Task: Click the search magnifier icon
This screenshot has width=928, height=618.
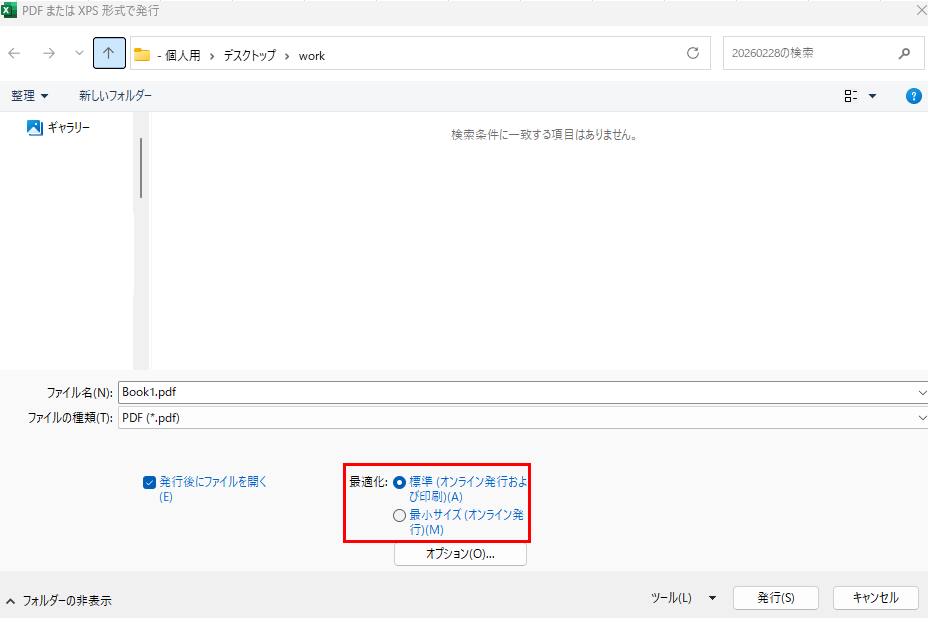Action: (904, 54)
